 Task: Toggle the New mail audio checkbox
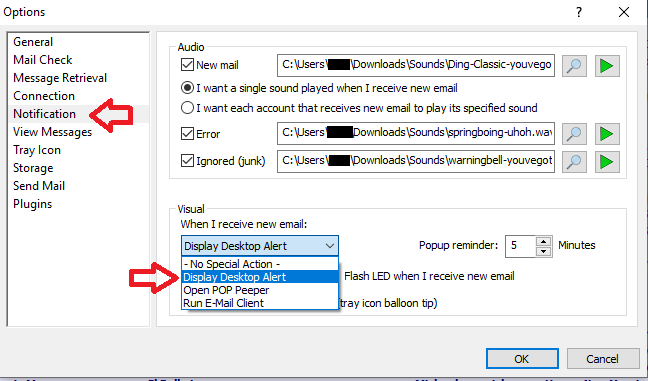pyautogui.click(x=187, y=65)
